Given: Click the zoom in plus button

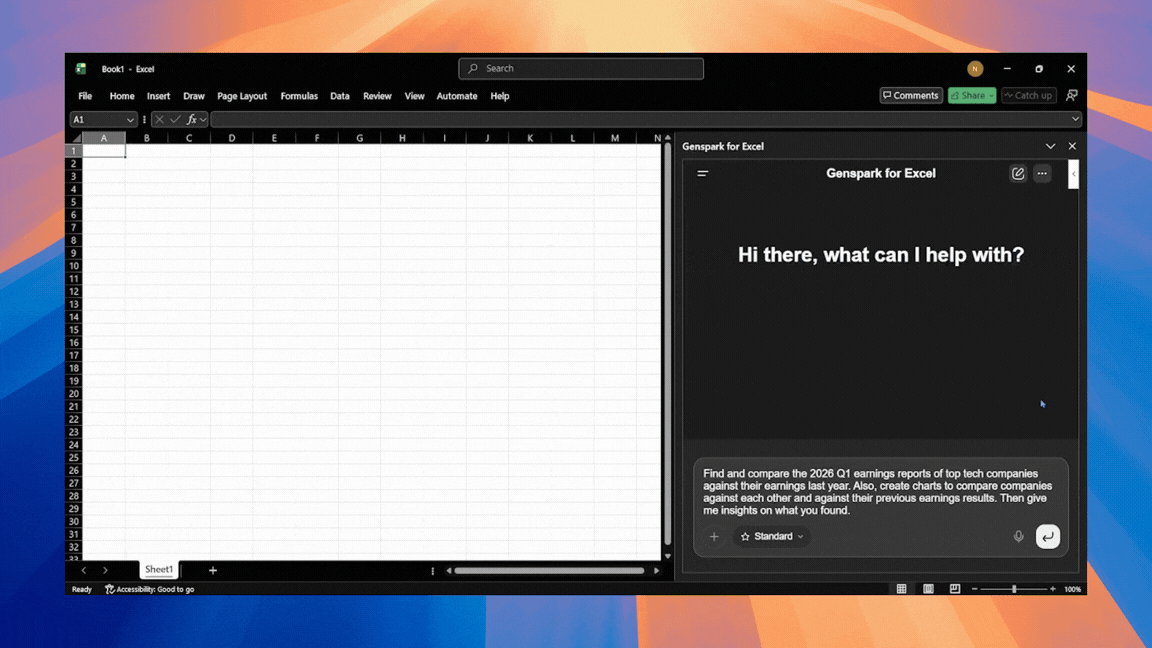Looking at the screenshot, I should [x=1053, y=589].
